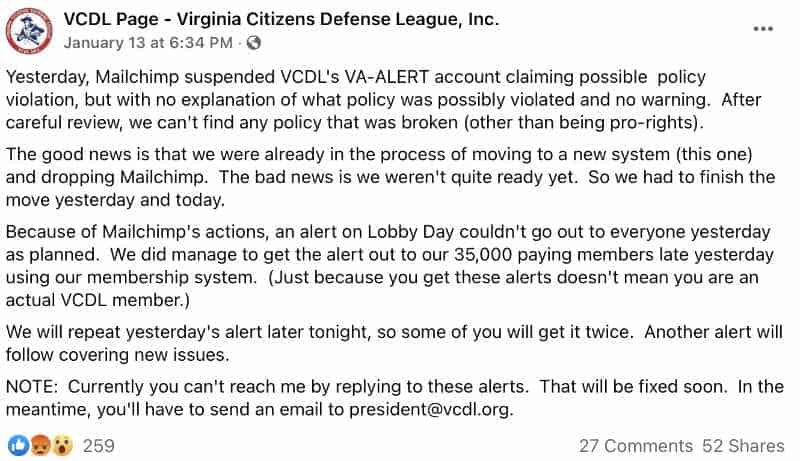Click the 'NOTE:' text in last paragraph

[32, 387]
